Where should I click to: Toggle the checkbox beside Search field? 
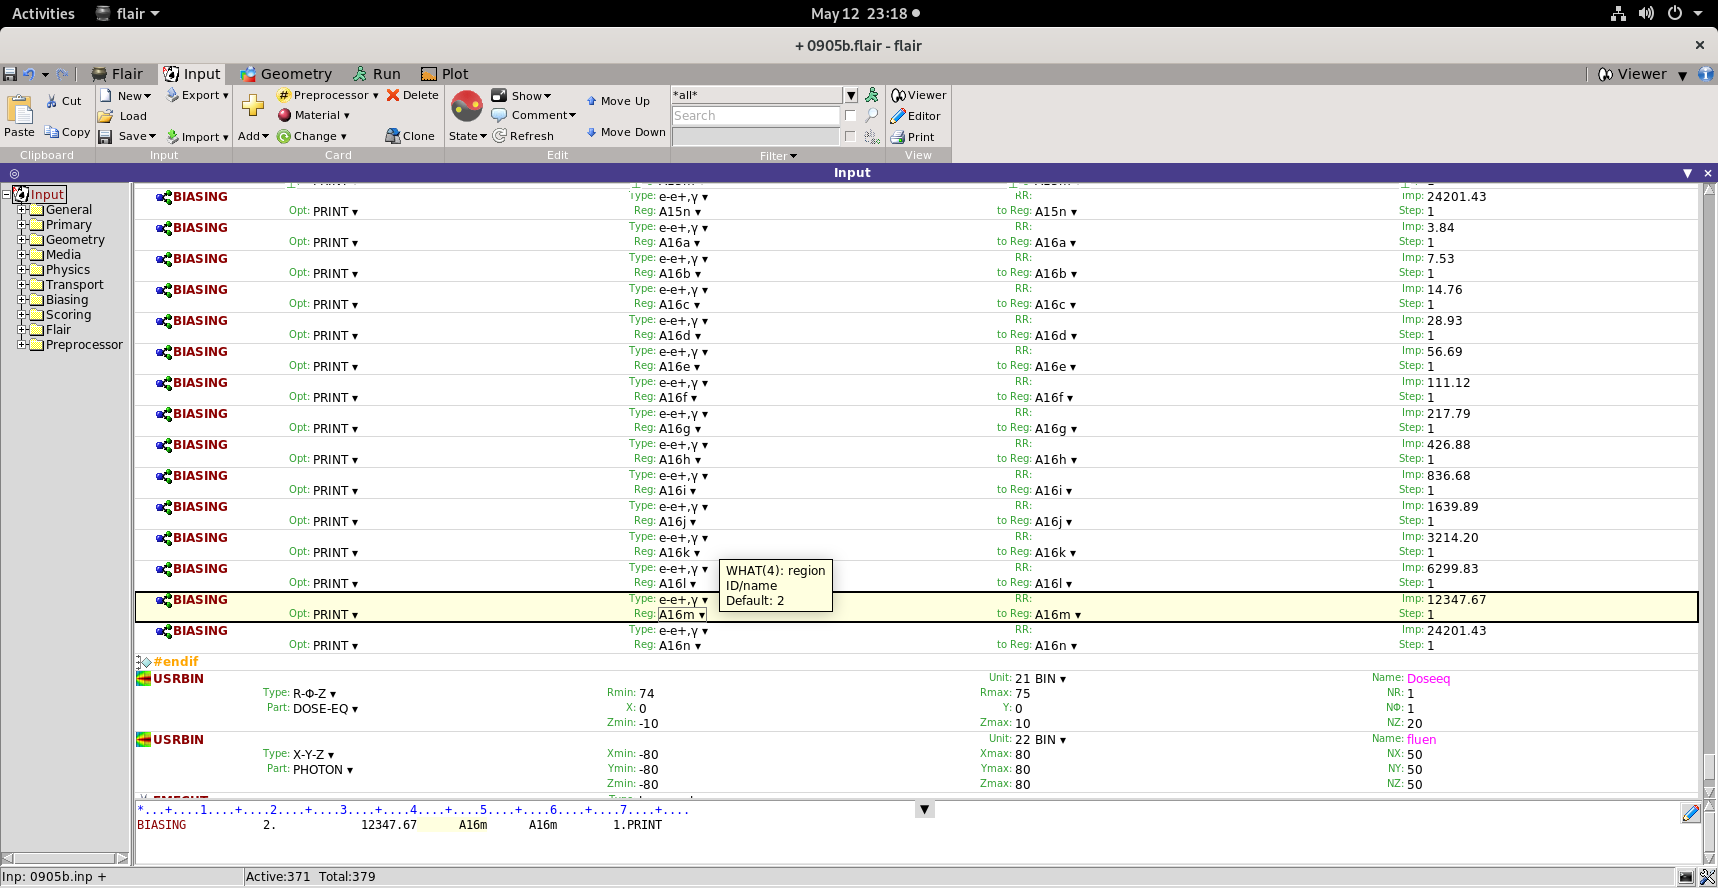(x=850, y=116)
